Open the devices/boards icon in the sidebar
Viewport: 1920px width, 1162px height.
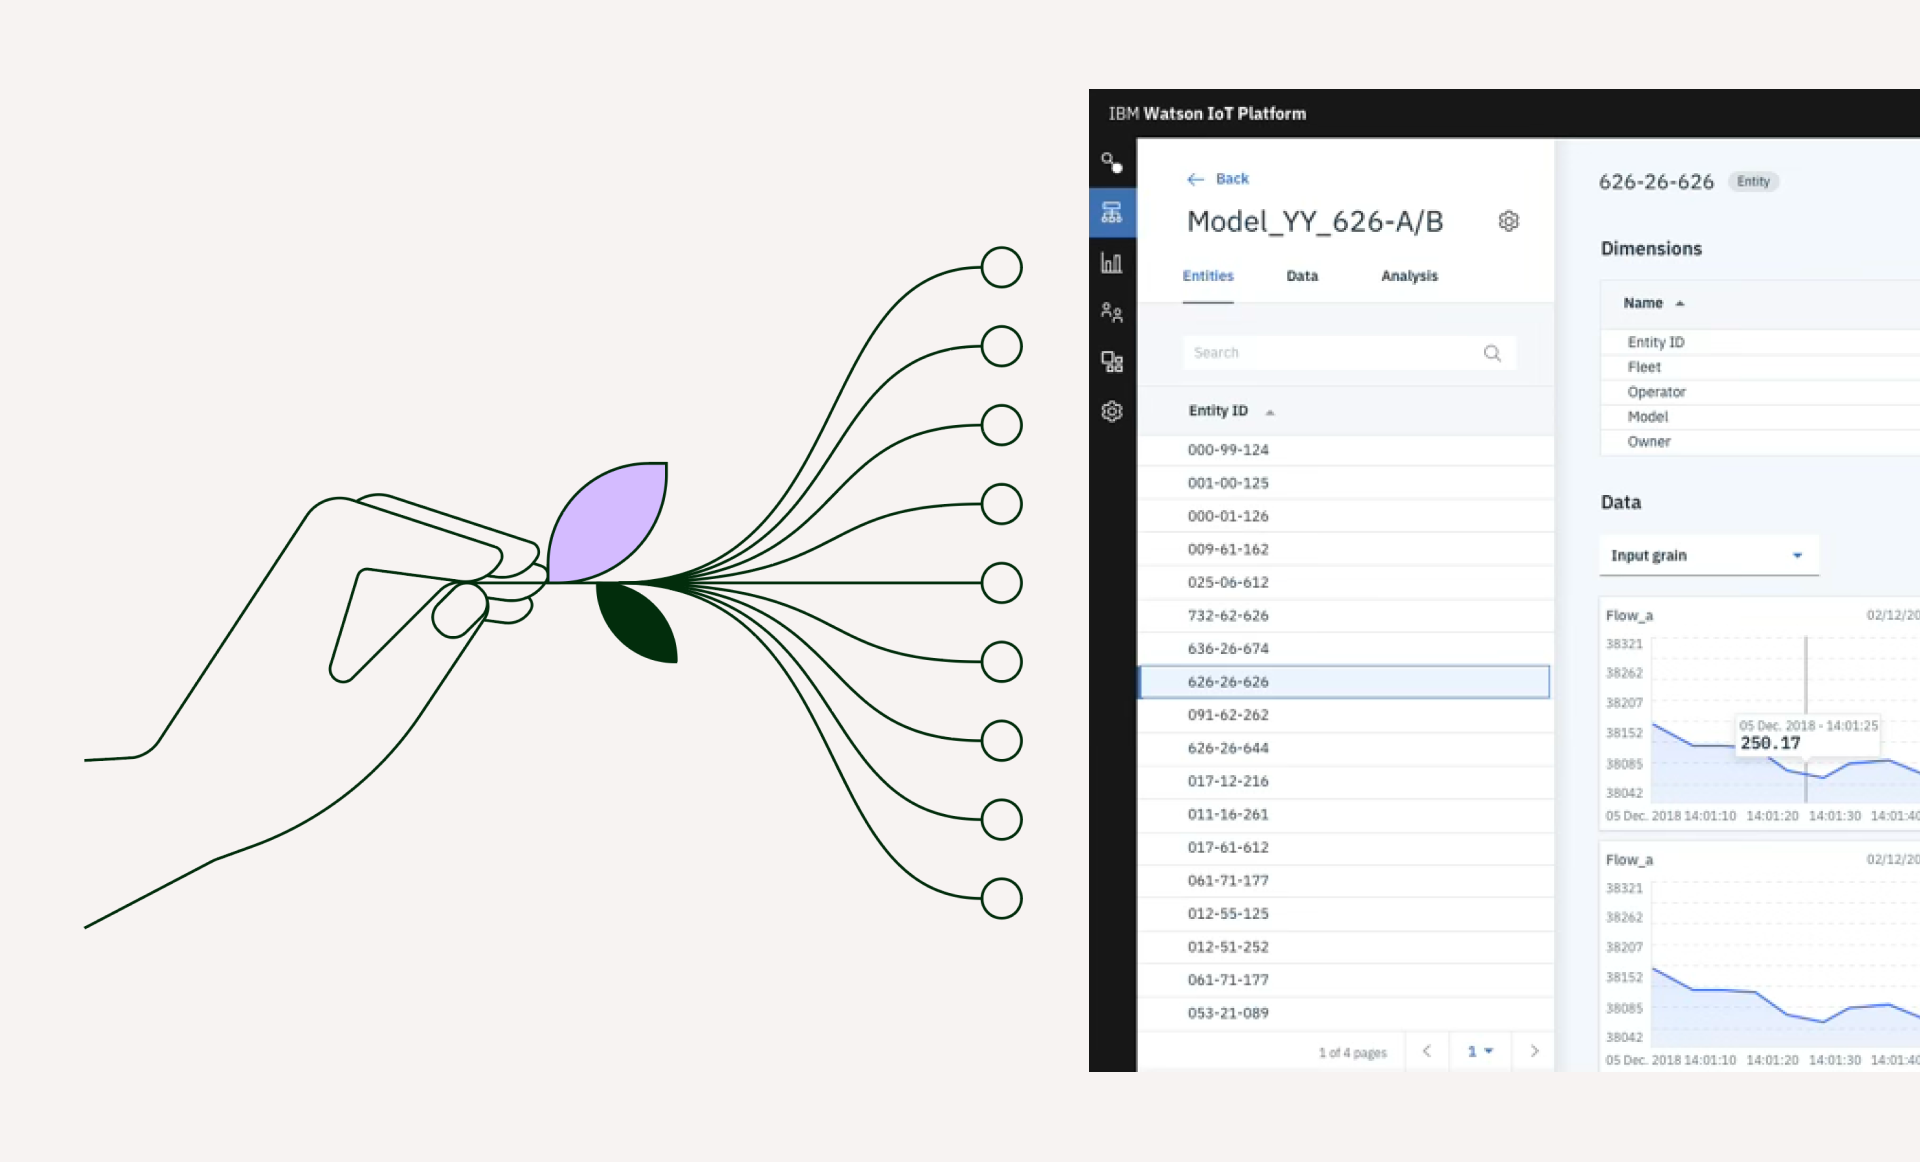(x=1112, y=362)
